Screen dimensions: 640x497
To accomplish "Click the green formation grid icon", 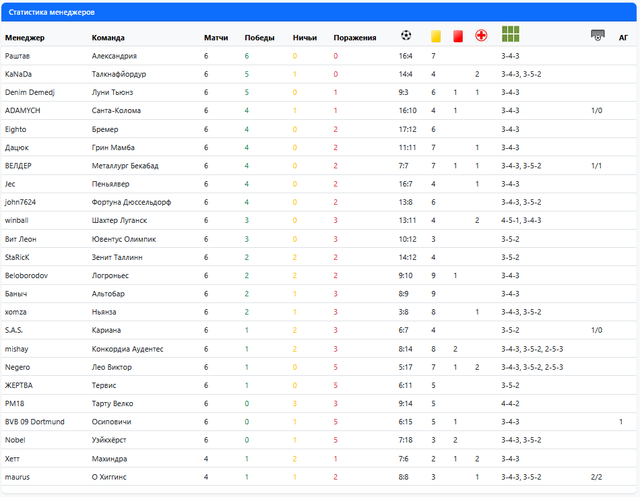I will [x=511, y=33].
